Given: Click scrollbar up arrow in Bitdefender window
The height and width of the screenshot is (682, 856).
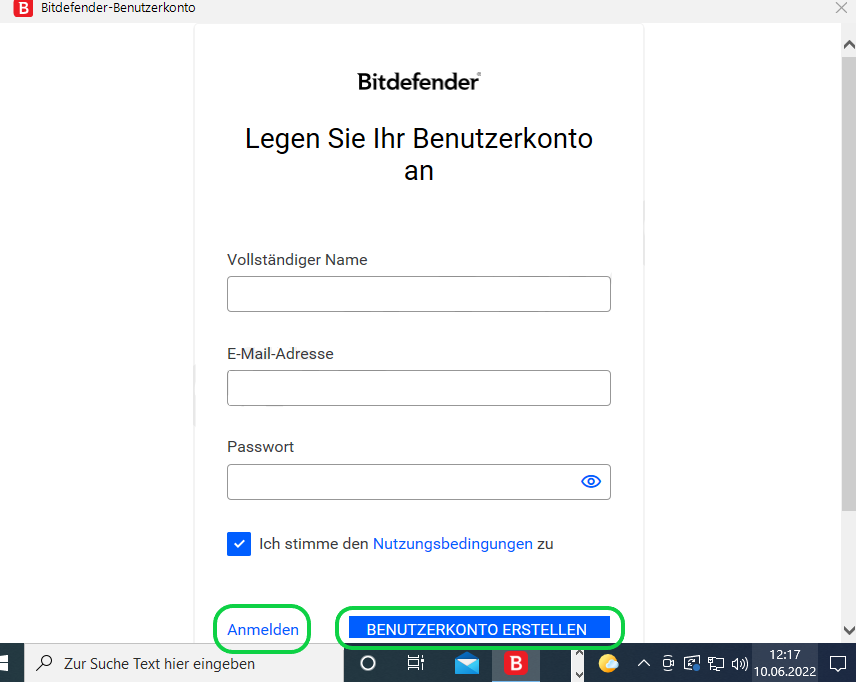Looking at the screenshot, I should (849, 45).
